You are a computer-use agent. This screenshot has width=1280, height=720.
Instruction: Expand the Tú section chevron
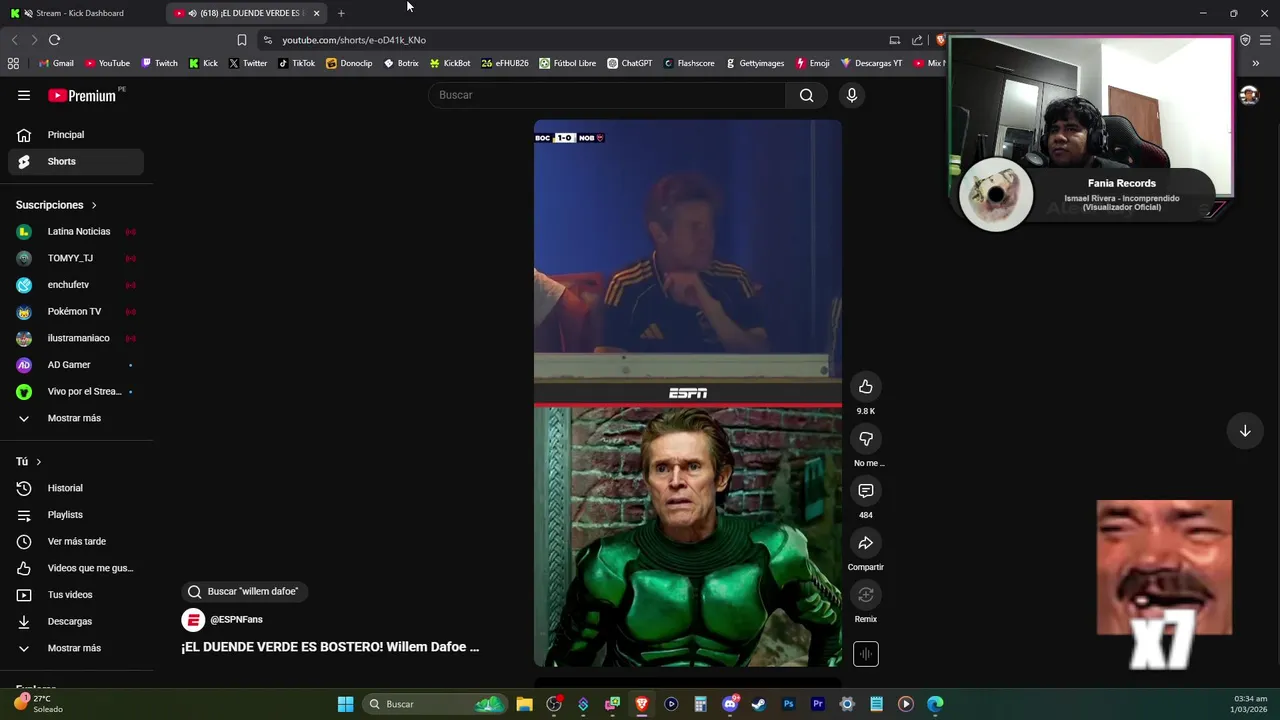pyautogui.click(x=39, y=462)
